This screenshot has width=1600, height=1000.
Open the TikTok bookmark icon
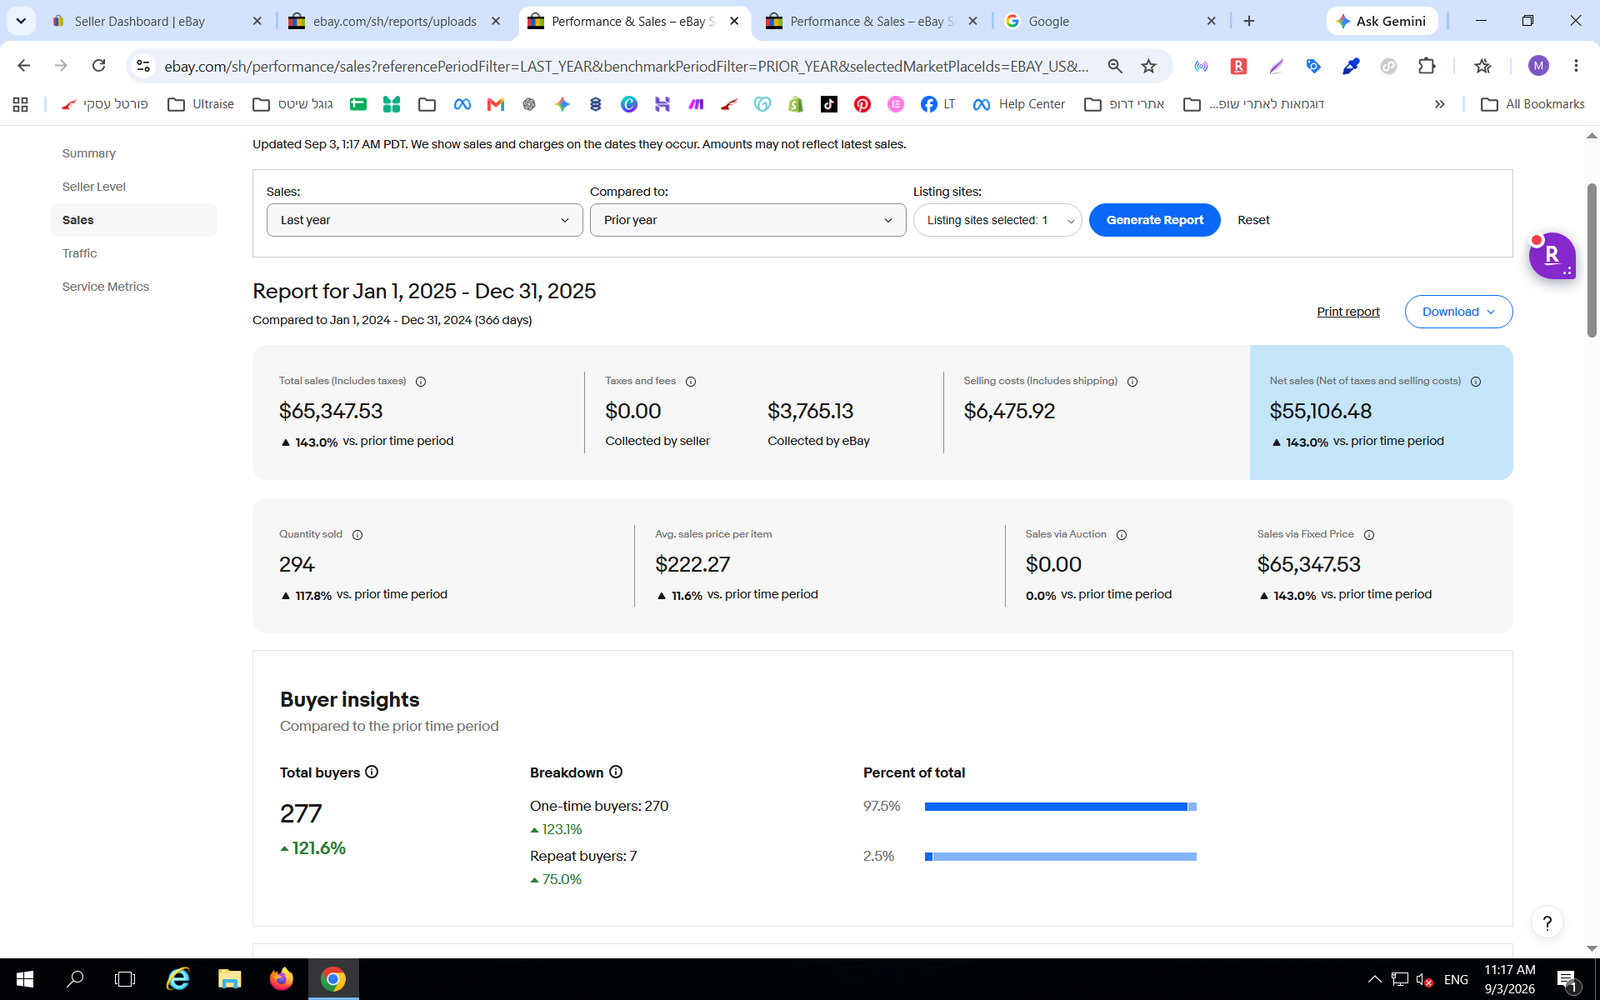pyautogui.click(x=829, y=104)
